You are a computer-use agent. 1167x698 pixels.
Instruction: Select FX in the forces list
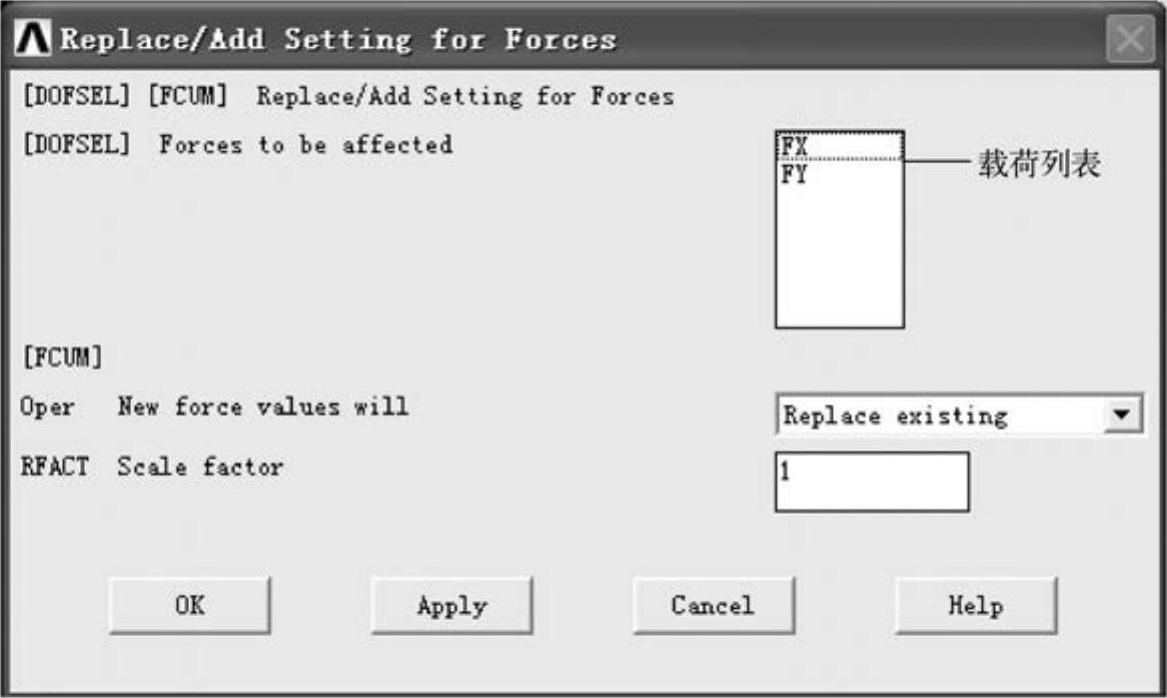[840, 146]
